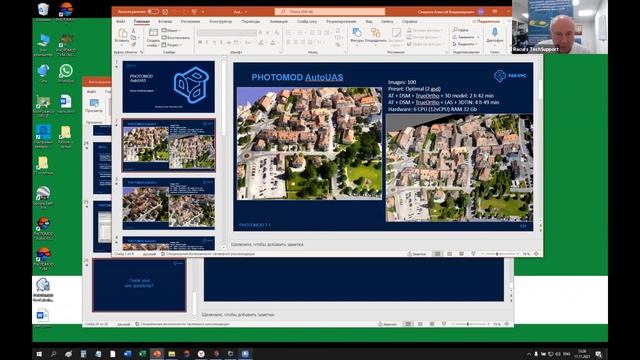Click the right 3D model image on slide

point(459,168)
